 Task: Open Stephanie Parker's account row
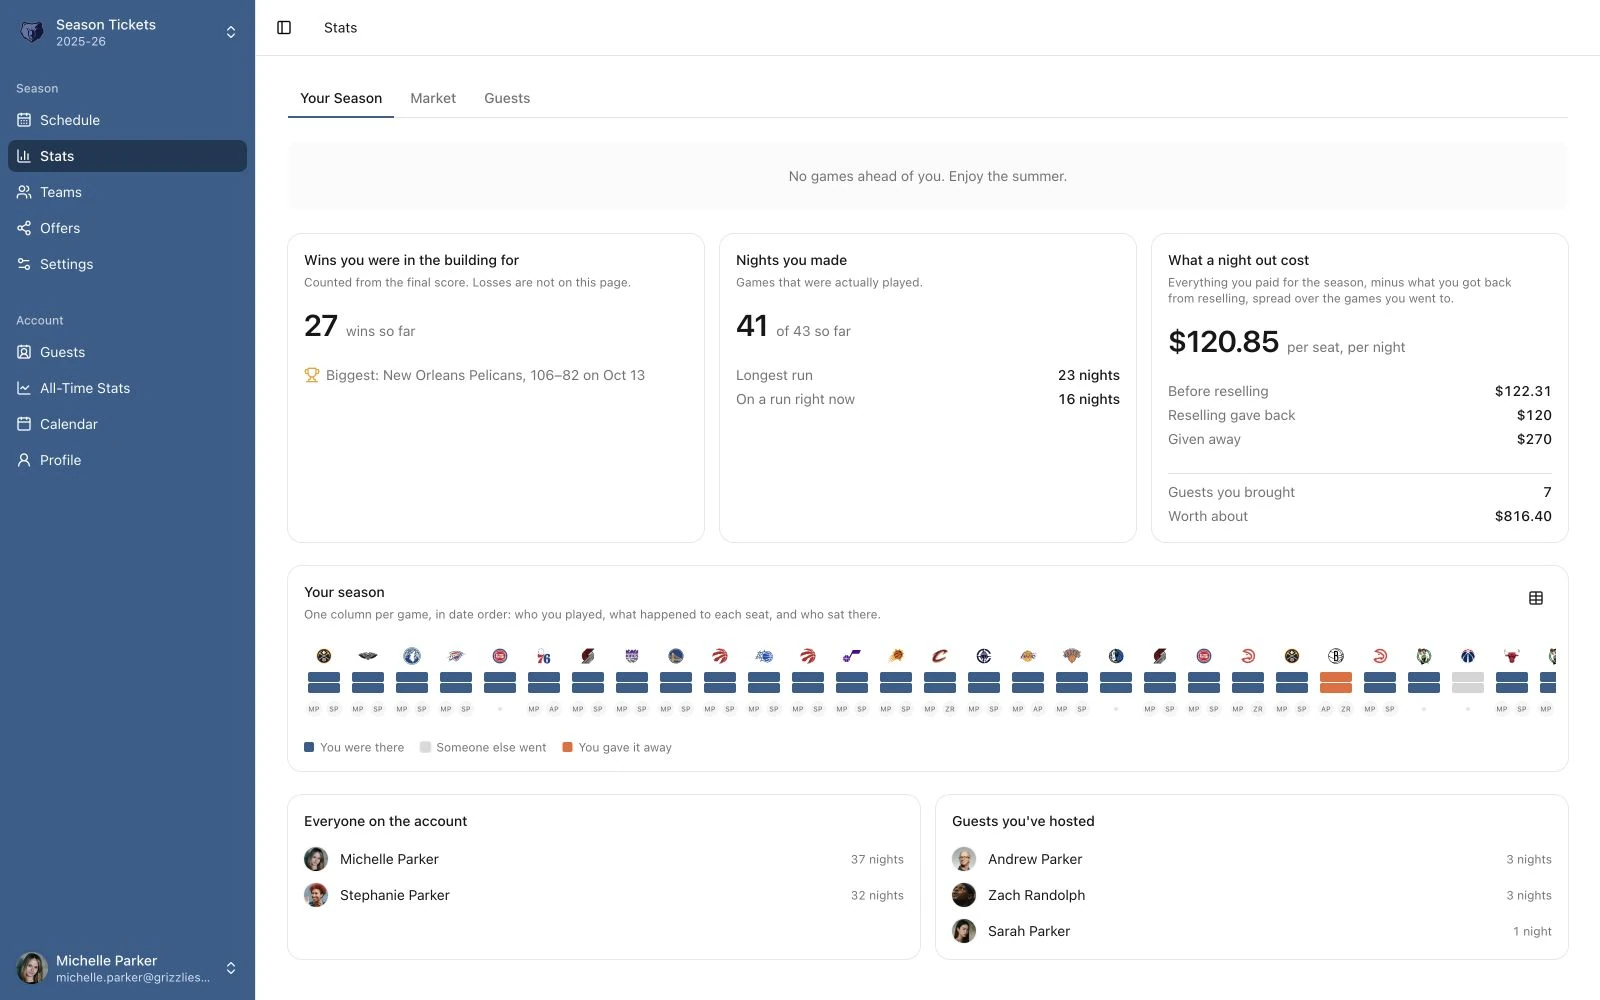[x=604, y=895]
